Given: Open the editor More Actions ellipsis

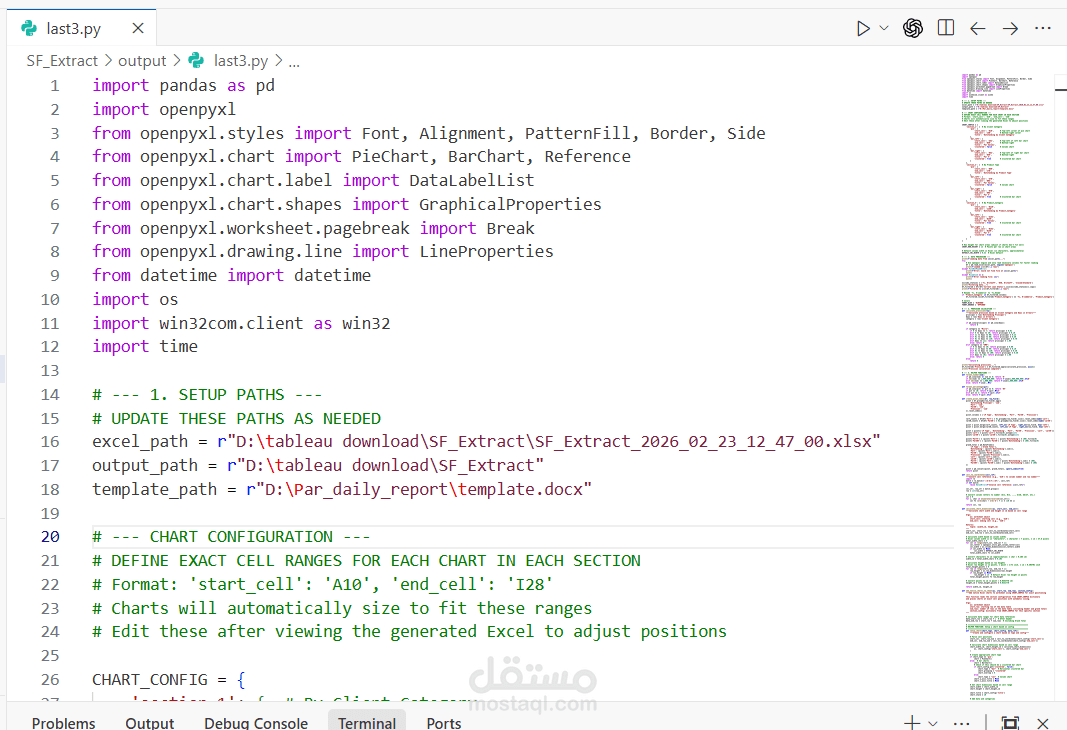Looking at the screenshot, I should [1043, 29].
